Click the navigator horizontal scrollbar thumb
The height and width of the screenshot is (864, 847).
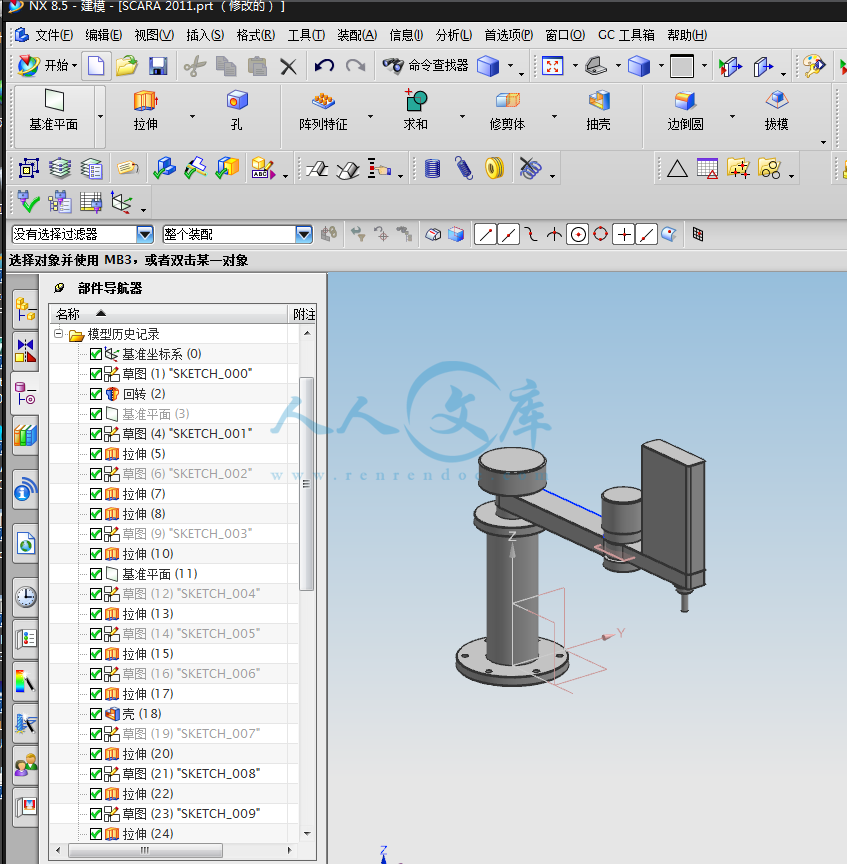coord(145,850)
